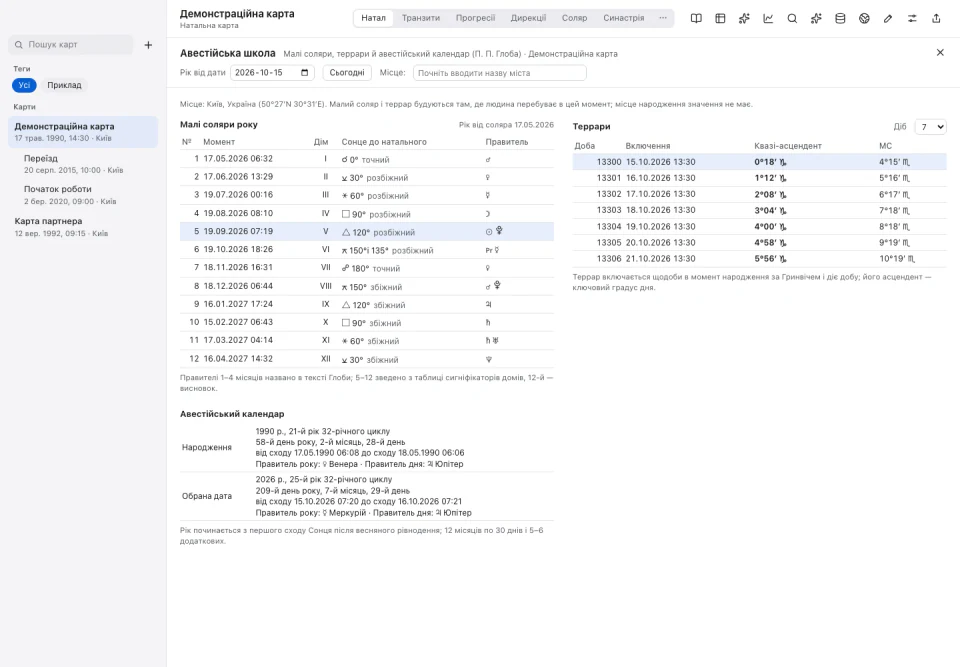Select Демонстраційна карта in the sidebar
This screenshot has width=960, height=667.
tap(83, 132)
